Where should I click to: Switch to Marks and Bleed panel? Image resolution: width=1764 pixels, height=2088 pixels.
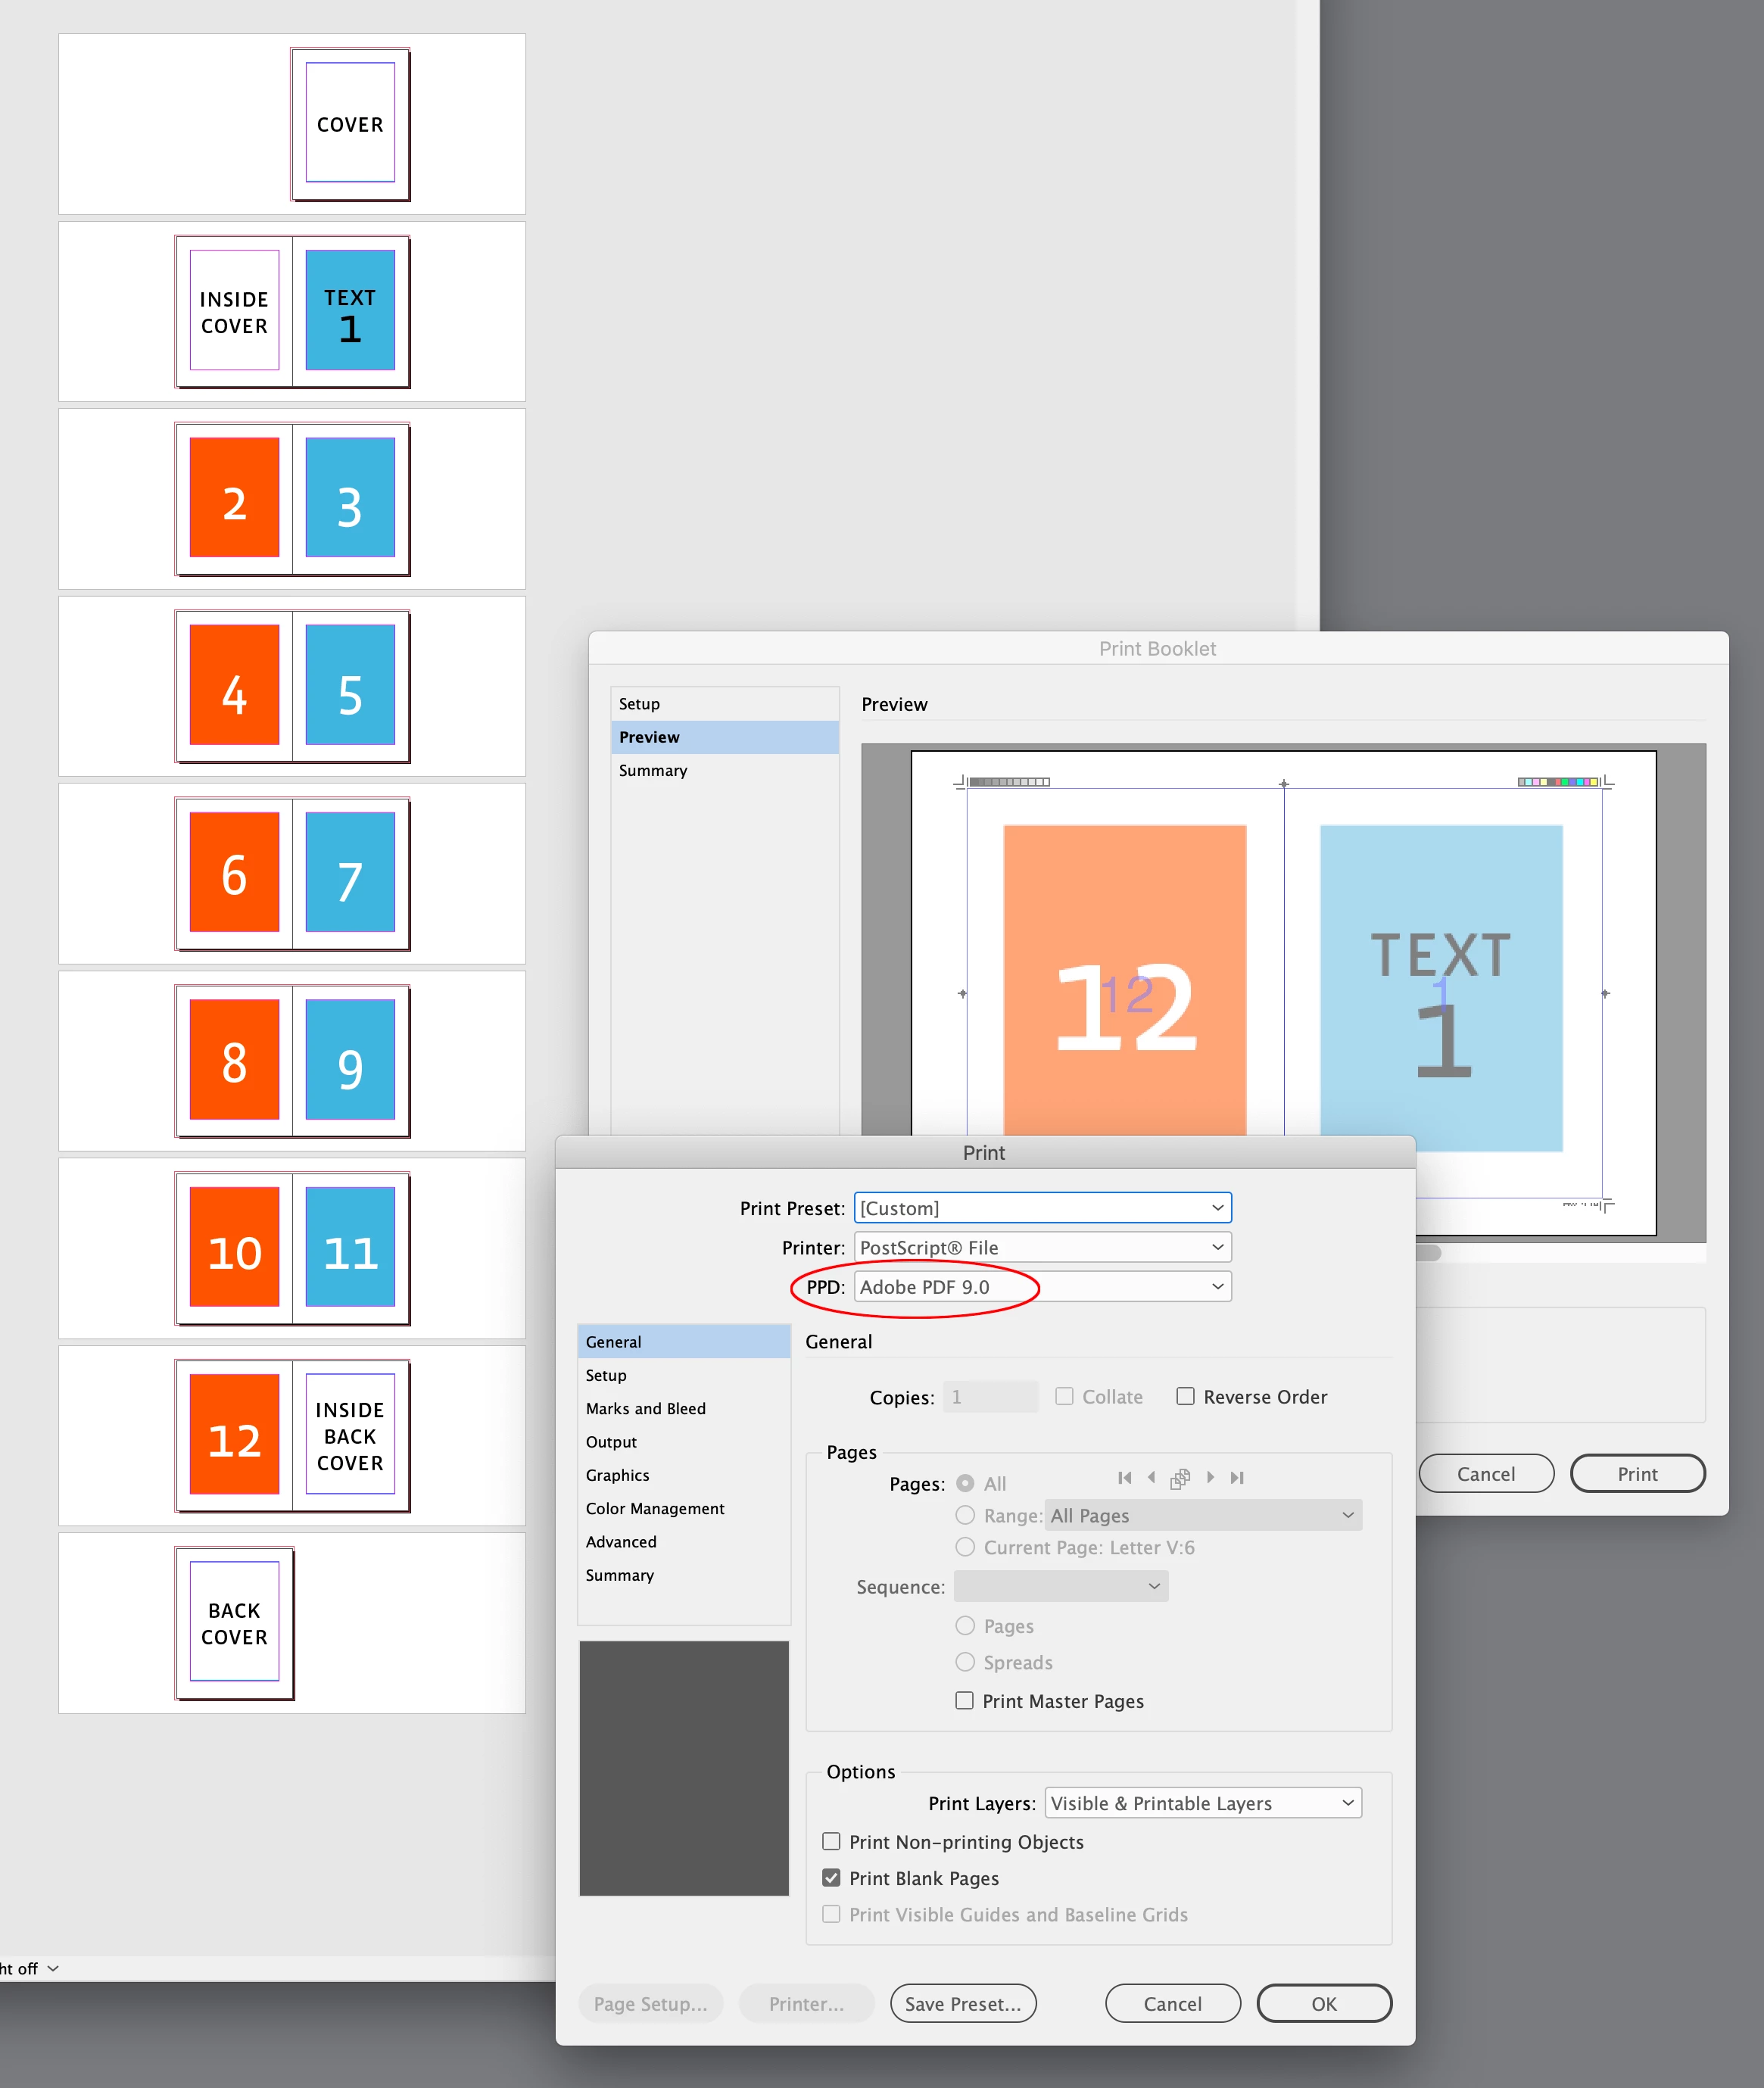coord(645,1408)
